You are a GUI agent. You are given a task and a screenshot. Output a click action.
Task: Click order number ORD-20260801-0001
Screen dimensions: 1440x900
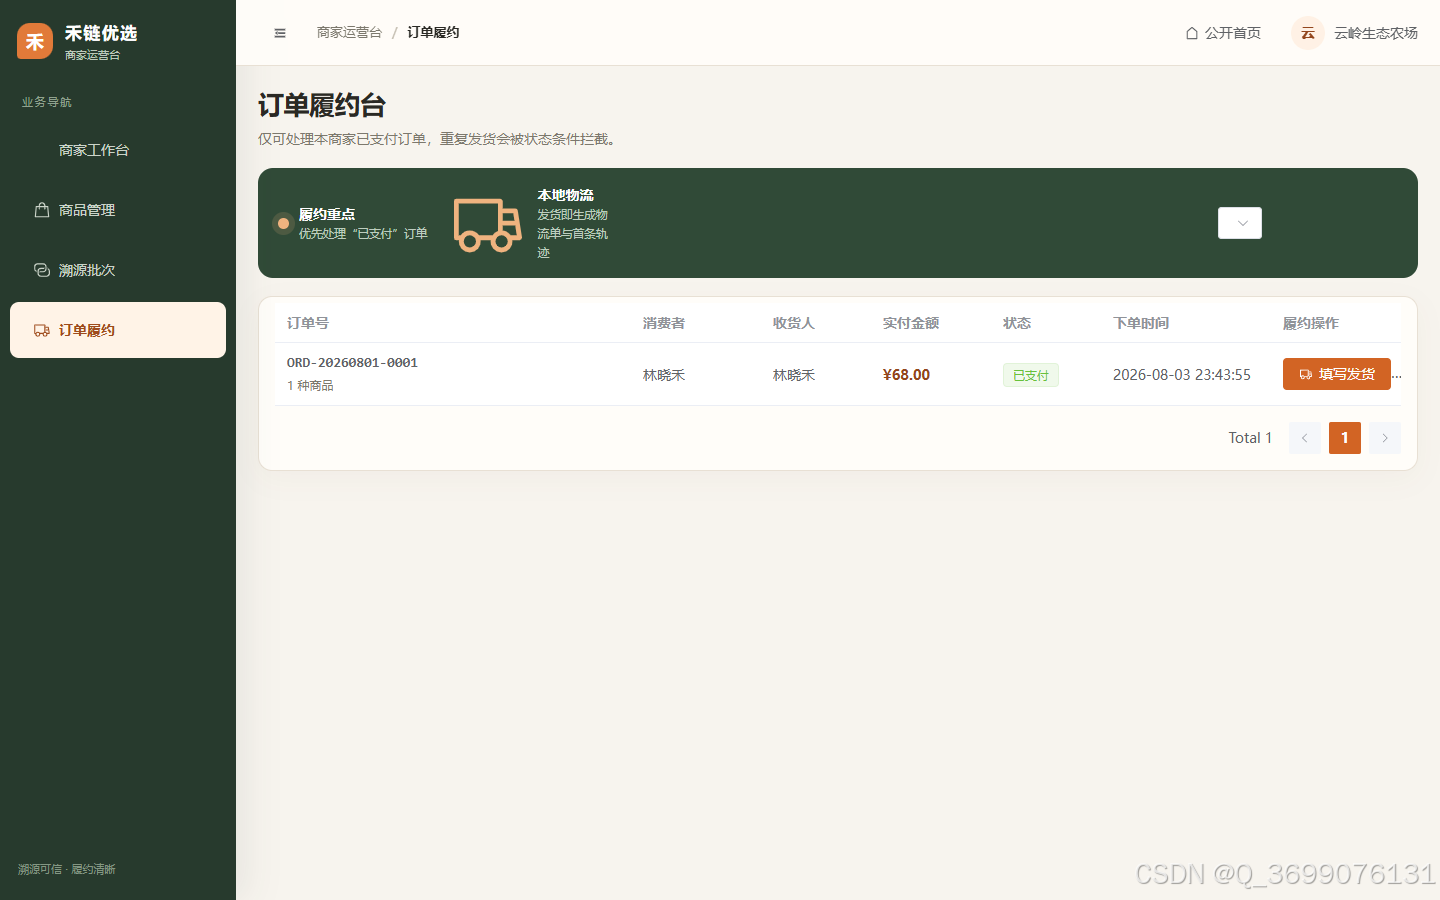[352, 363]
